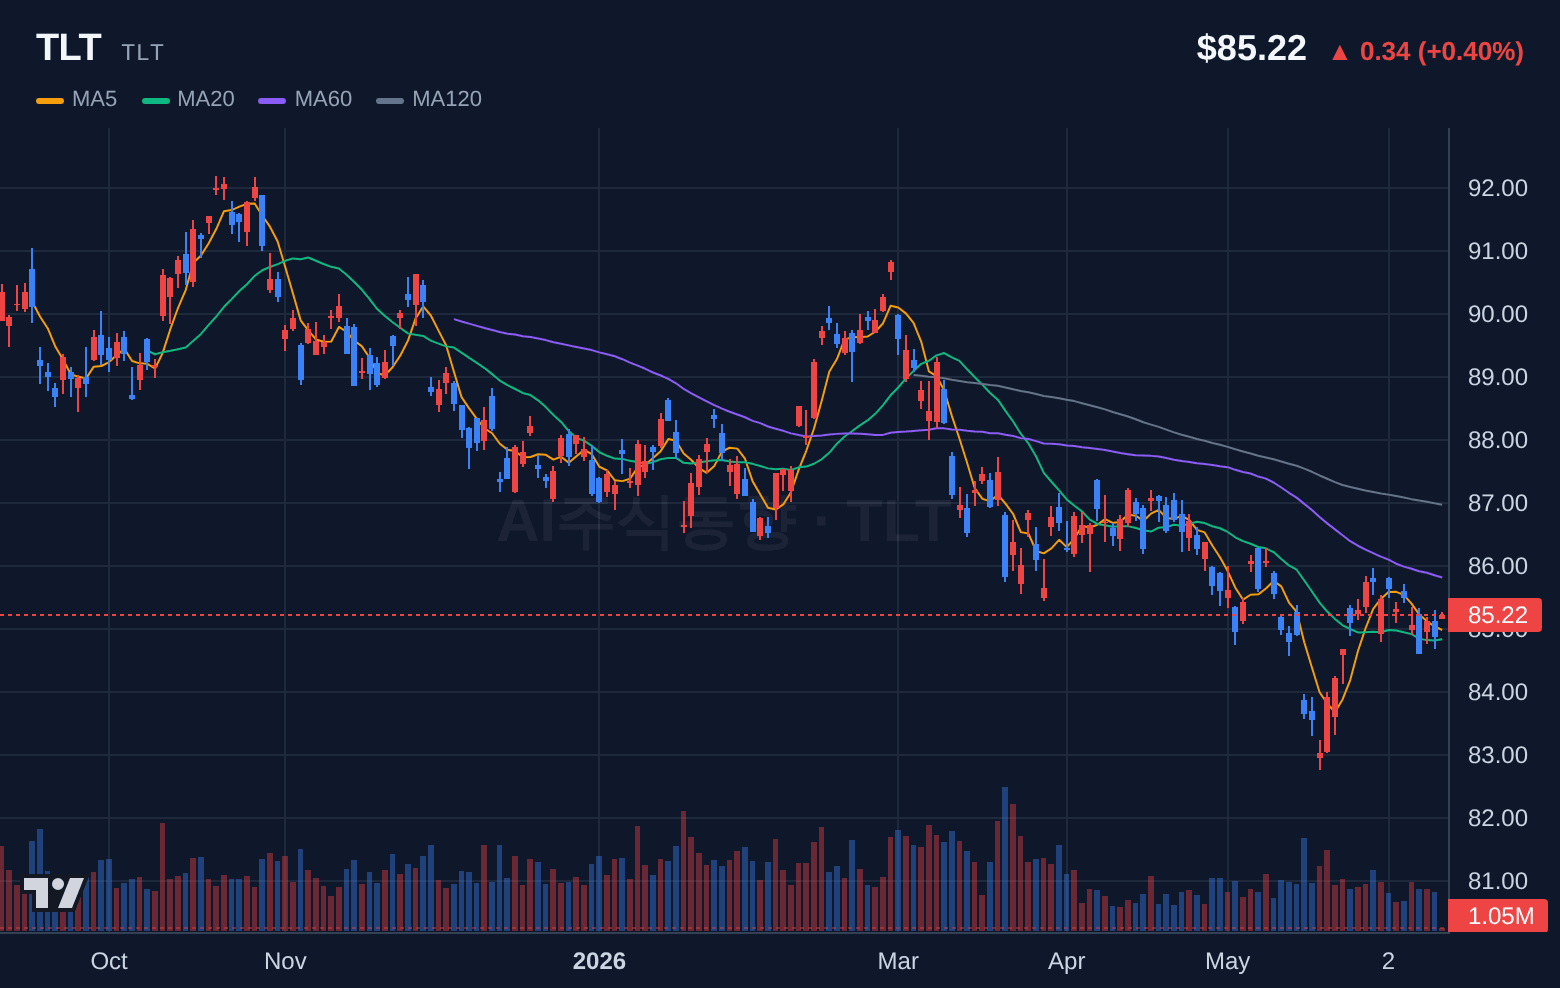Click the large TLT ticker title
1560x988 pixels.
tap(69, 48)
